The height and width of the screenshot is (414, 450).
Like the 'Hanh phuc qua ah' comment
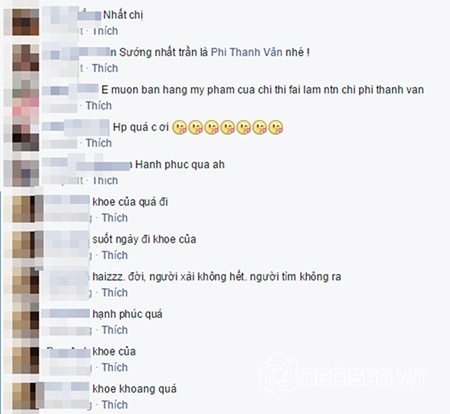[x=105, y=180]
